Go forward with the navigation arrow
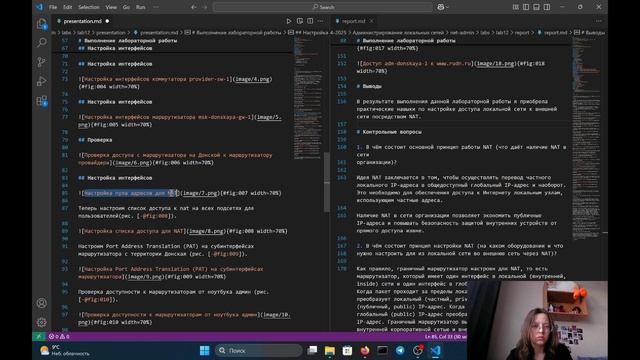The image size is (640, 360). pos(204,7)
